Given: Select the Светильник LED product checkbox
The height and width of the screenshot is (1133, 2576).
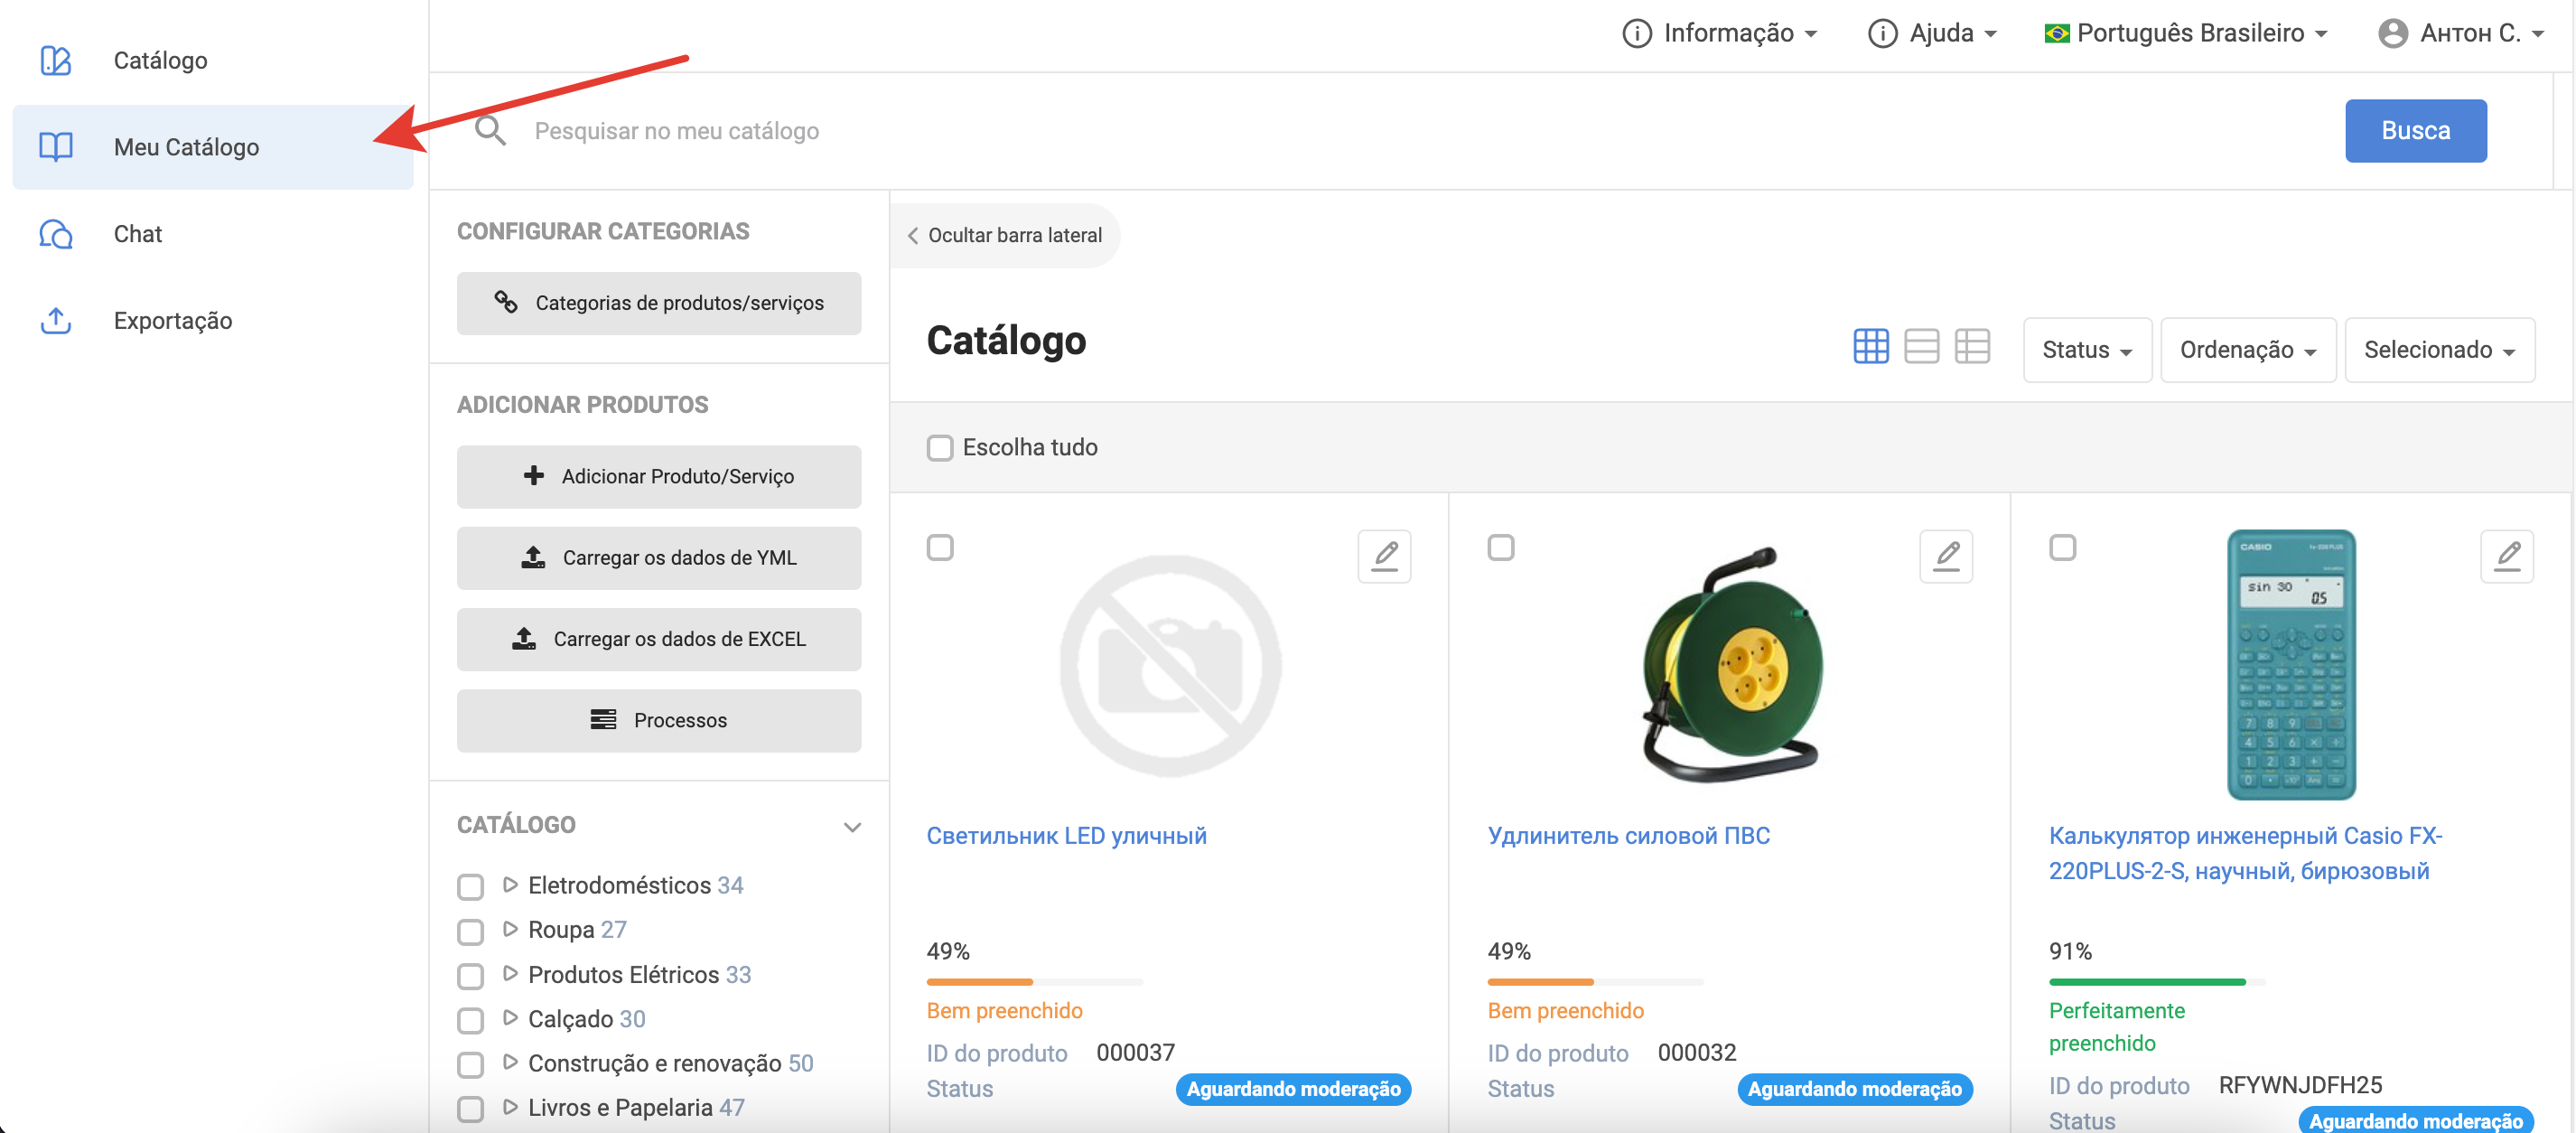Looking at the screenshot, I should 939,547.
